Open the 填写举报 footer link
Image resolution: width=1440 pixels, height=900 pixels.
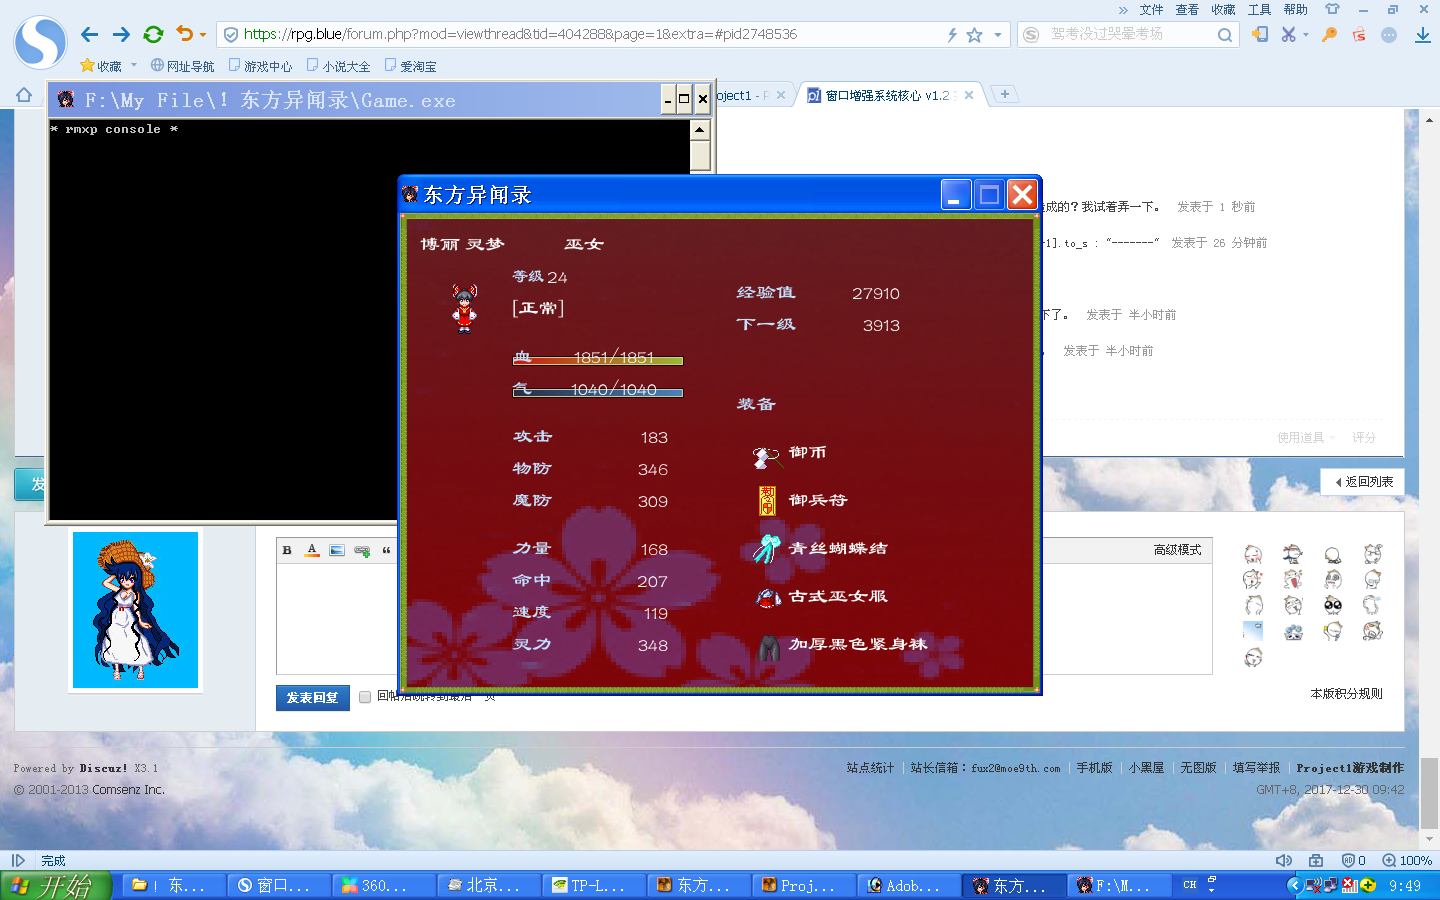pos(1256,768)
